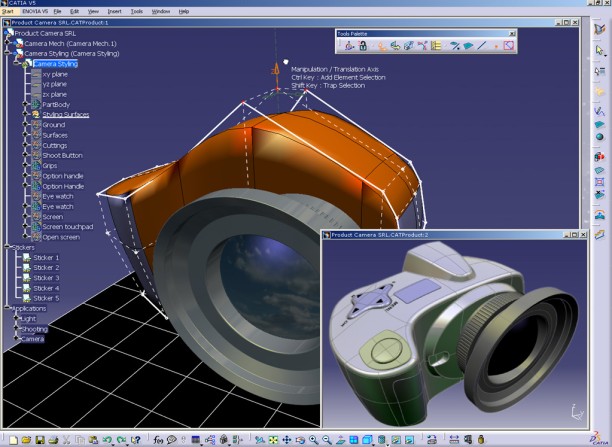612x447 pixels.
Task: Click the Undo arrow icon
Action: pyautogui.click(x=107, y=440)
